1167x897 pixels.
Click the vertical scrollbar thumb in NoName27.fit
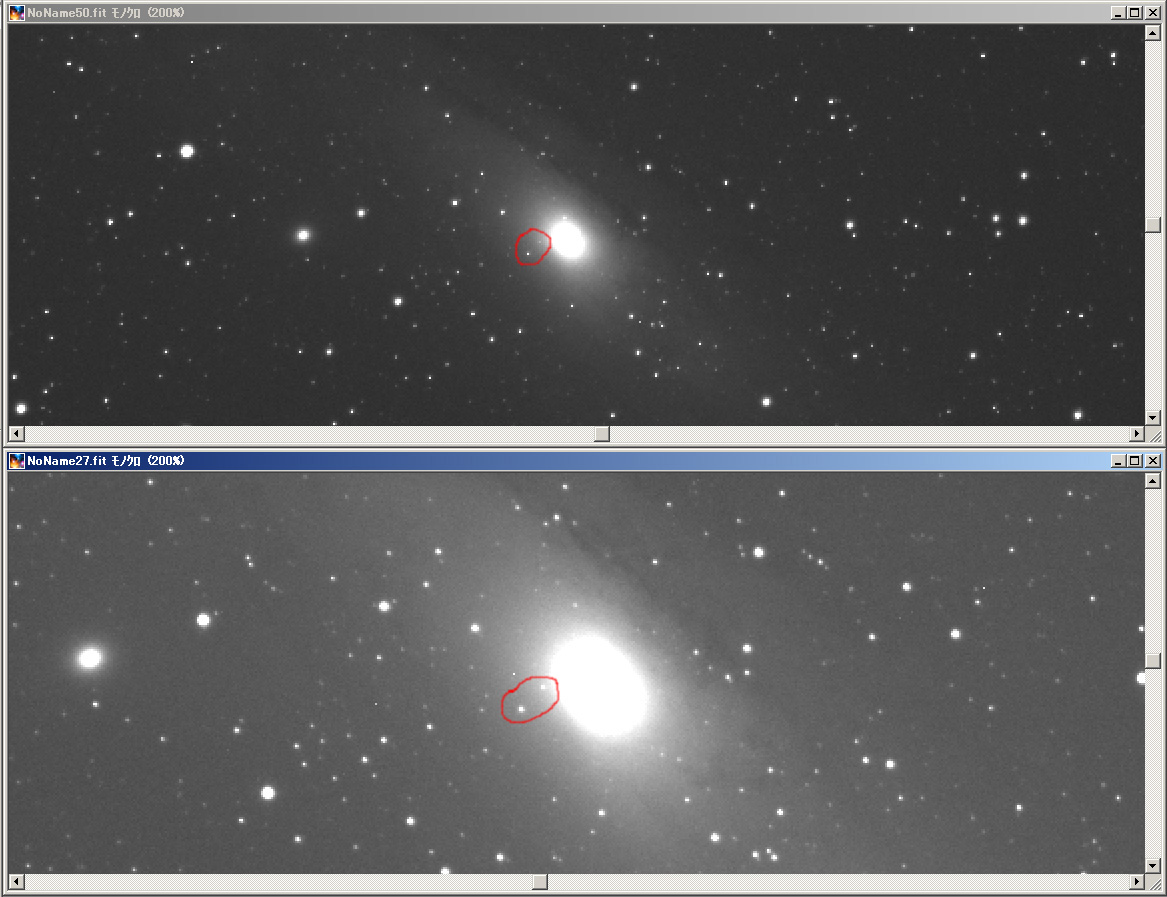[1153, 660]
